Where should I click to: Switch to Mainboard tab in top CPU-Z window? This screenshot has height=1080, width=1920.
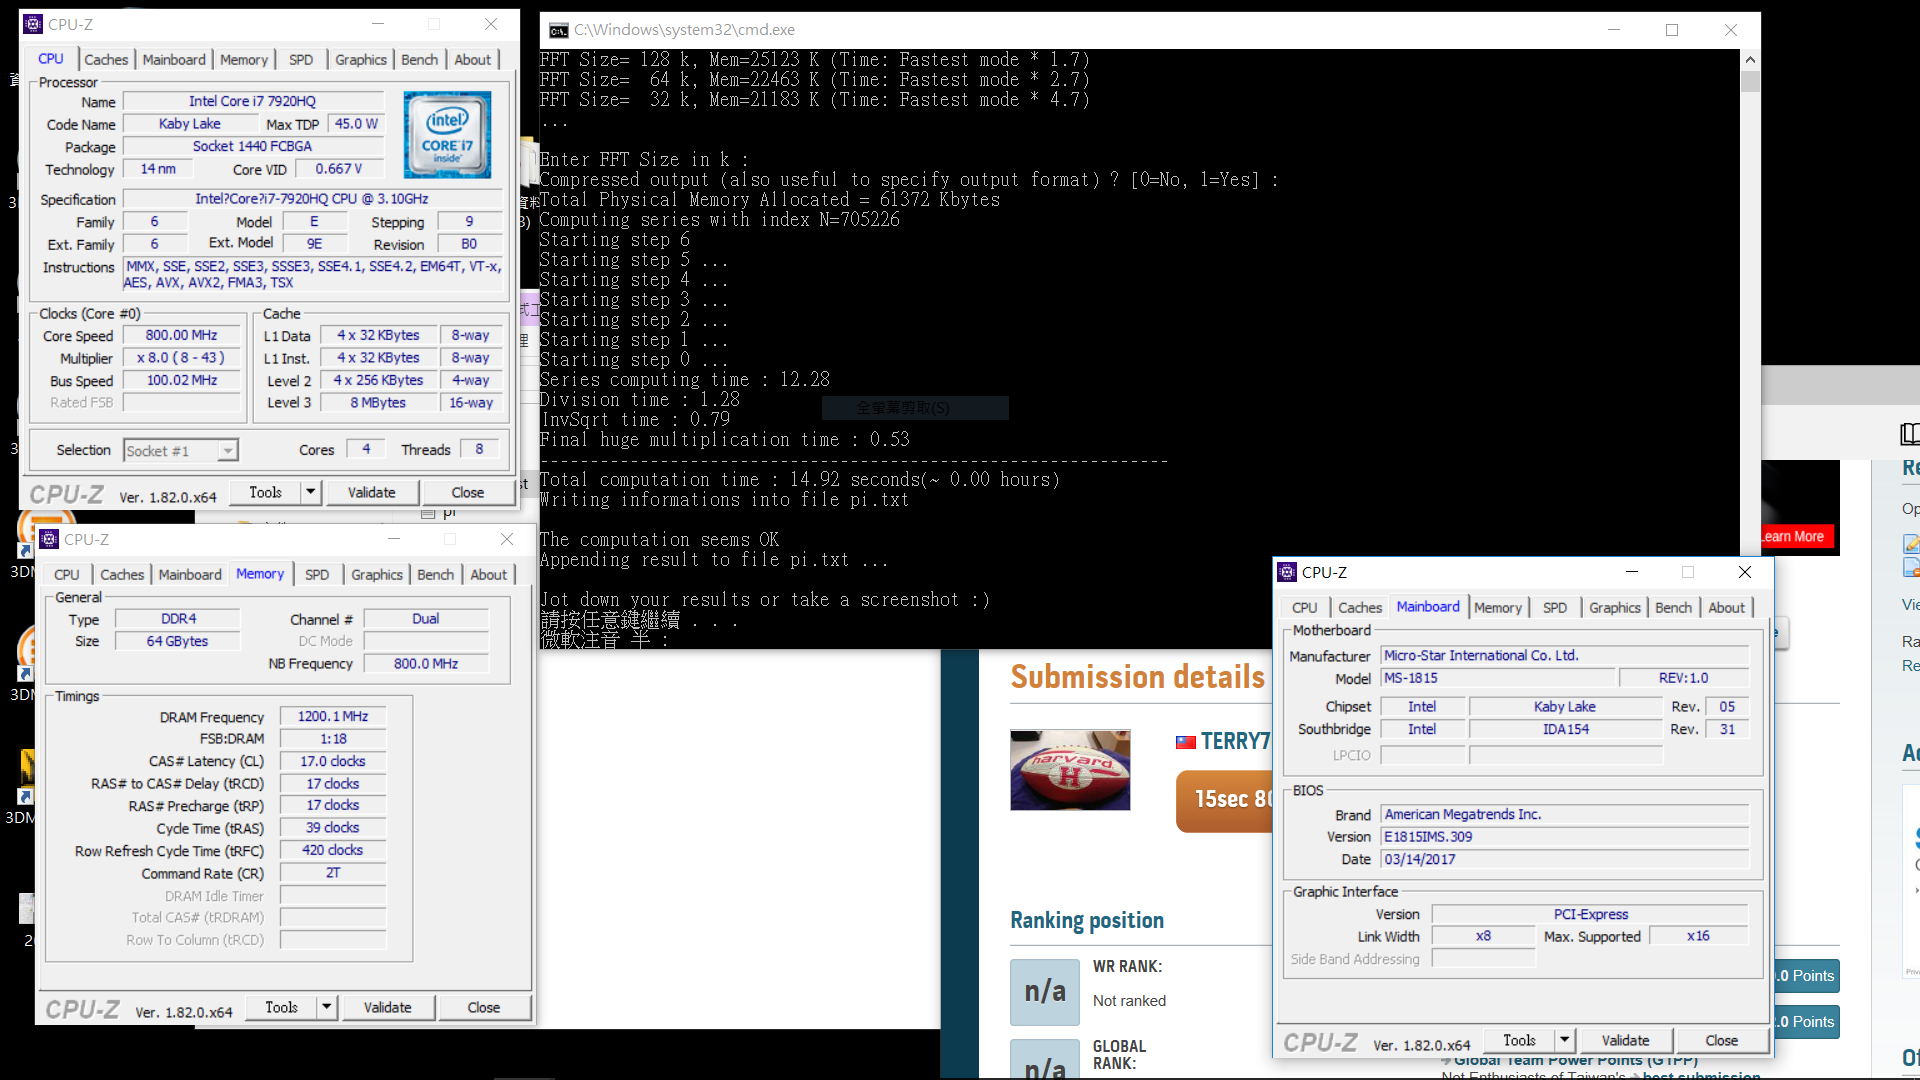(x=174, y=60)
